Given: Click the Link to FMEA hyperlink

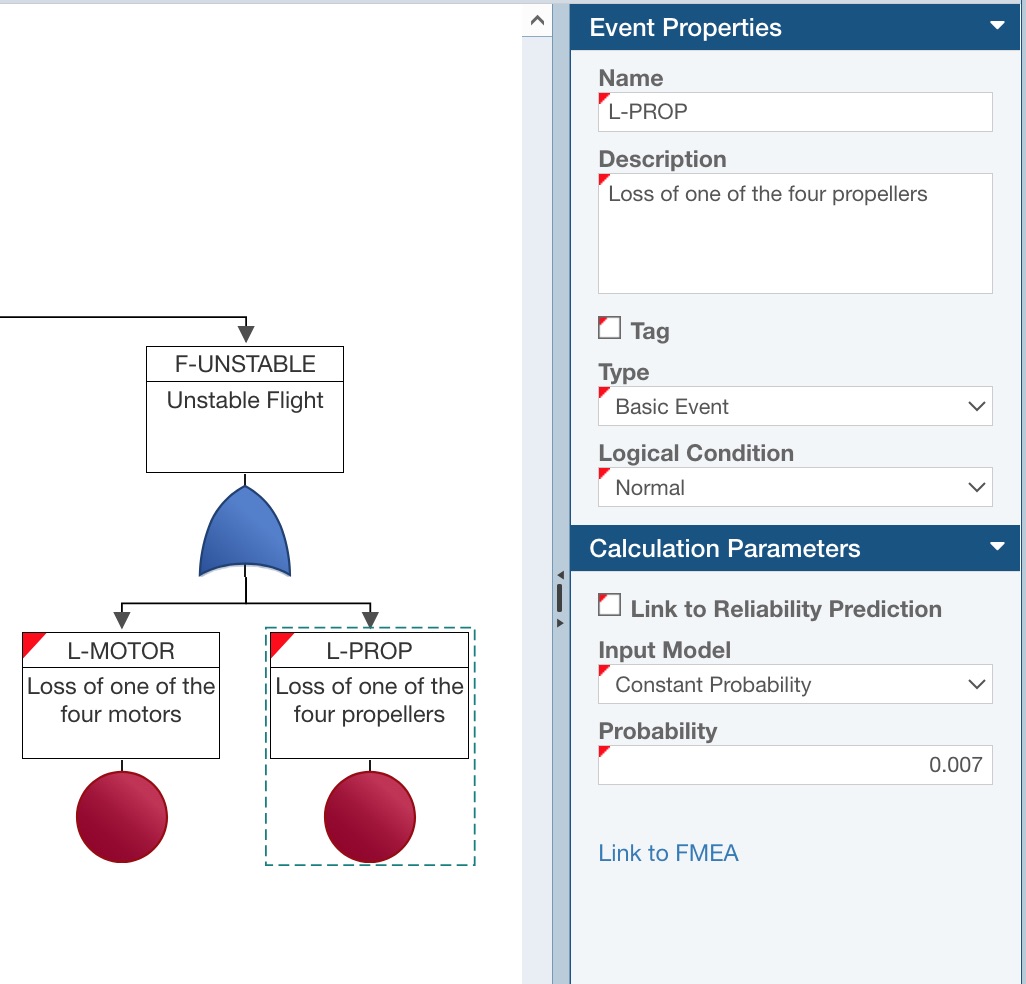Looking at the screenshot, I should click(668, 853).
